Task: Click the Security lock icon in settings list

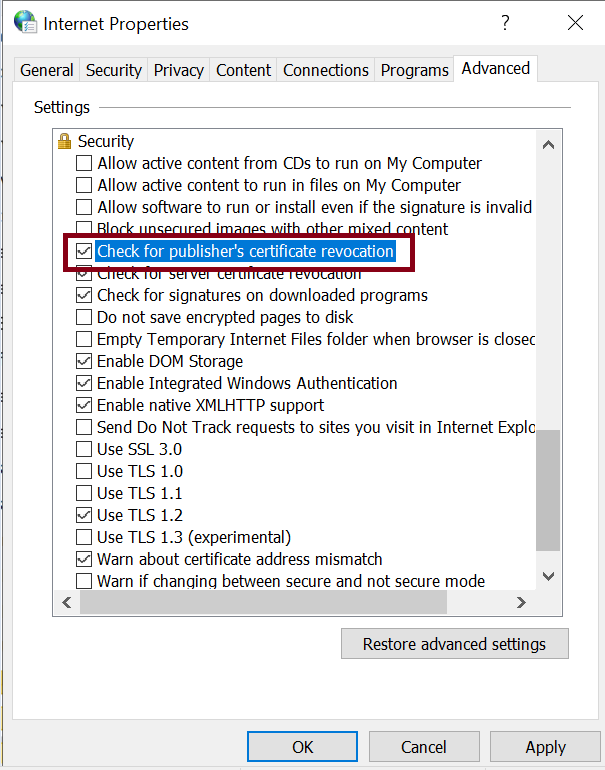Action: (65, 141)
